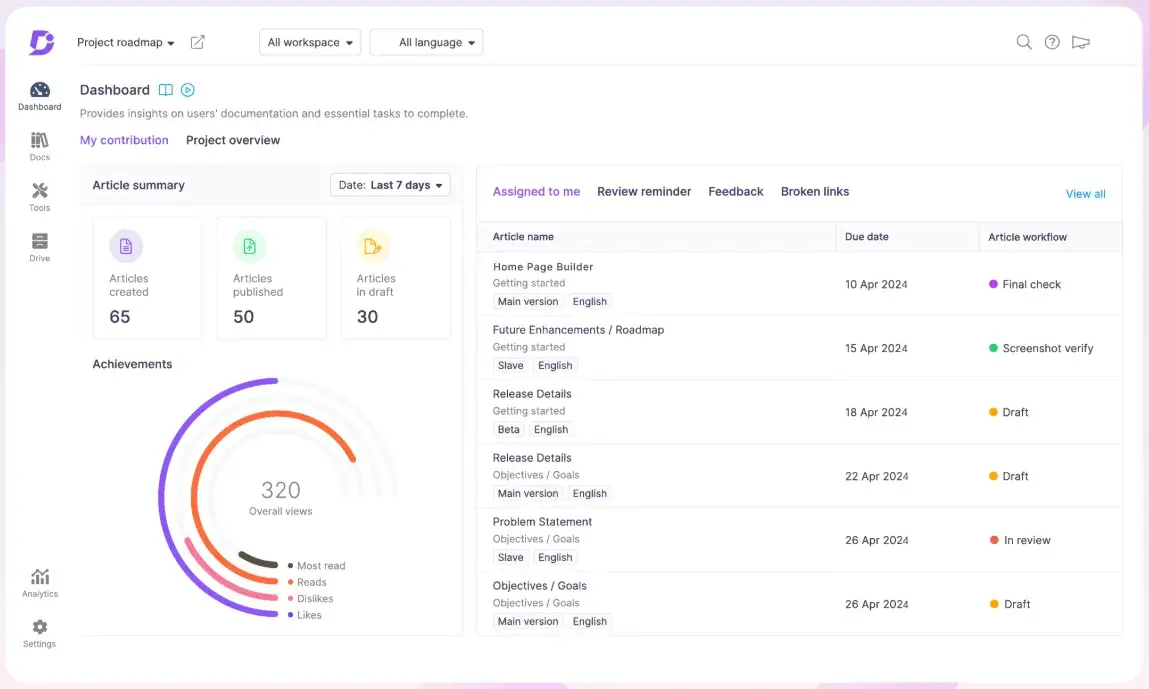Open Drive in the left sidebar

[40, 246]
